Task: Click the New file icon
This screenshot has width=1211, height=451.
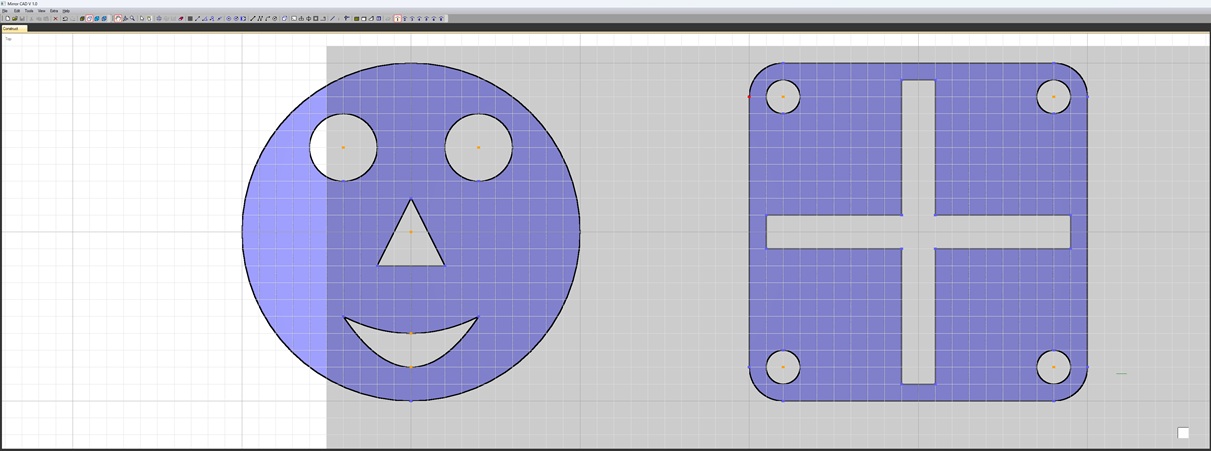Action: click(8, 18)
